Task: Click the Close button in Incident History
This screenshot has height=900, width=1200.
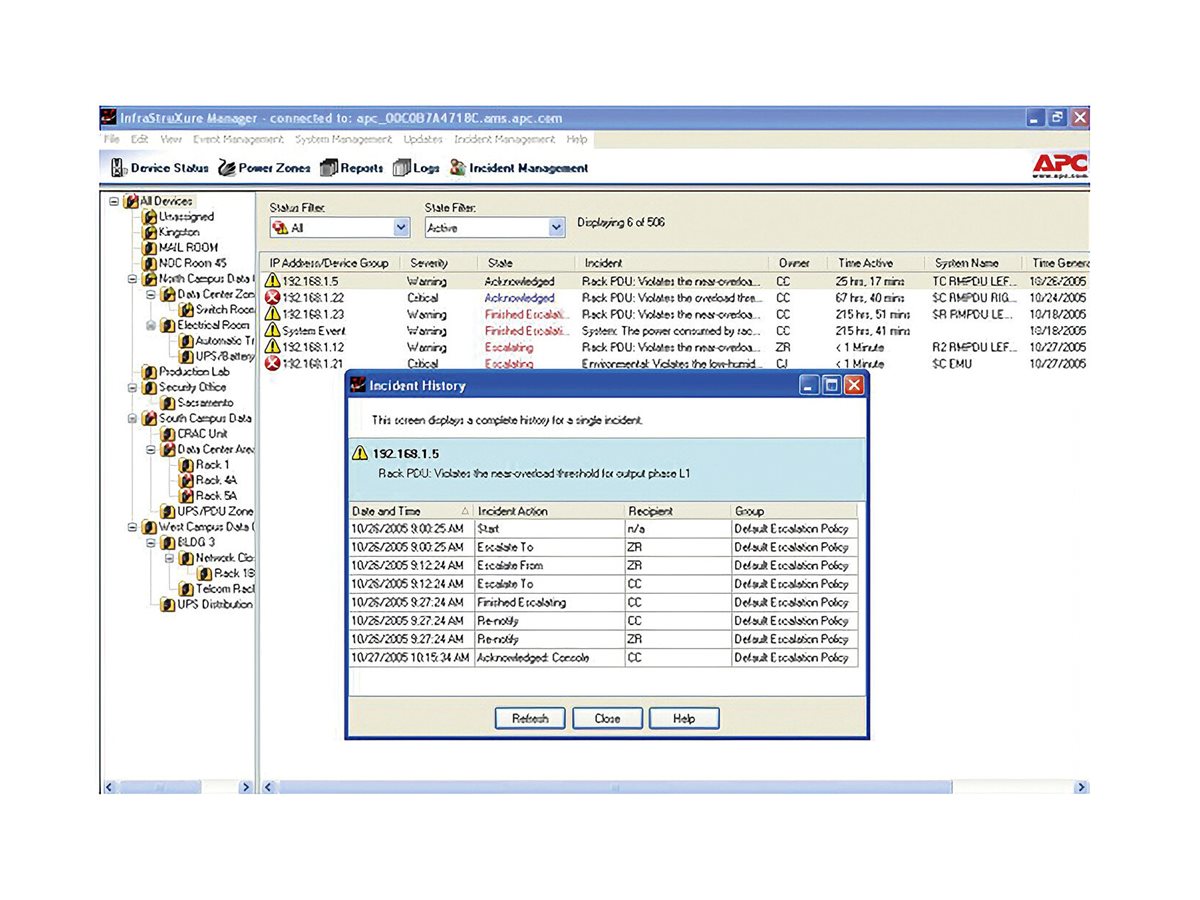Action: (x=607, y=718)
